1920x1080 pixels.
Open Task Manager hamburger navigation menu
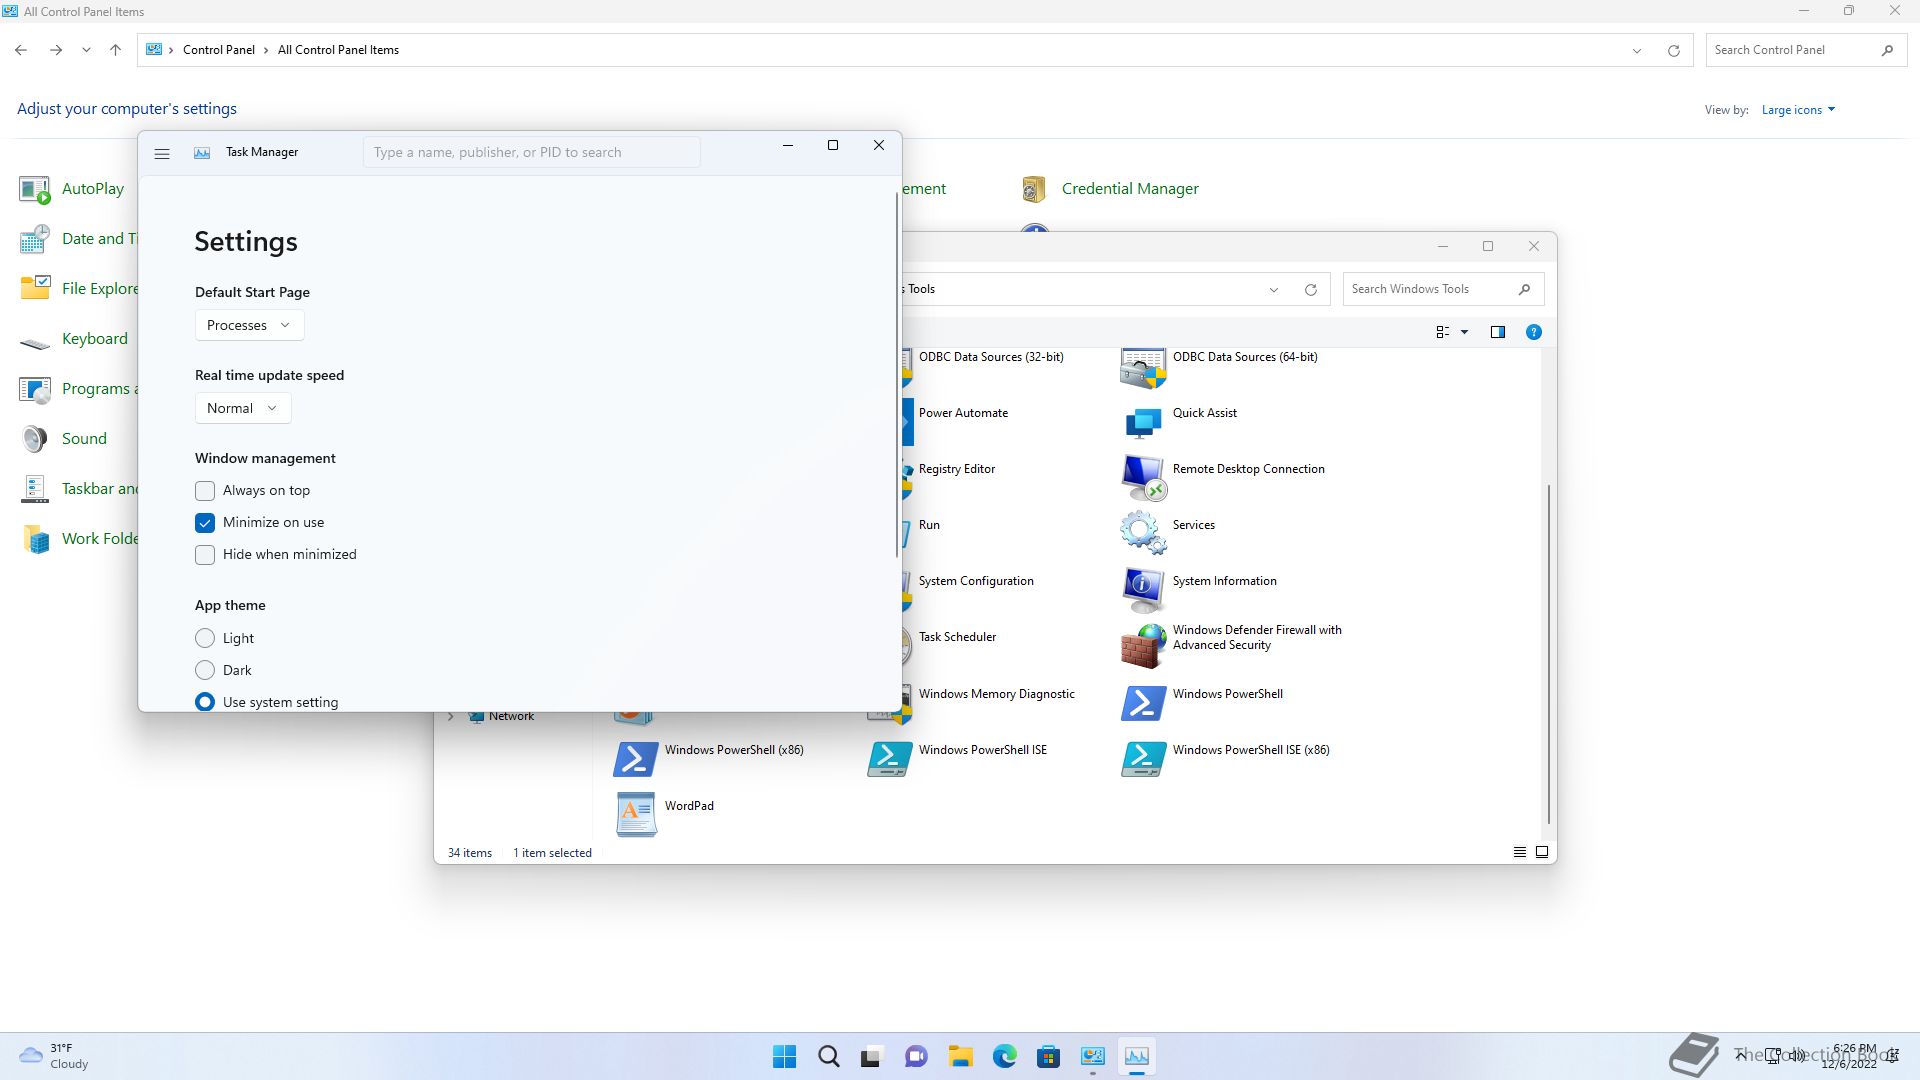point(162,153)
